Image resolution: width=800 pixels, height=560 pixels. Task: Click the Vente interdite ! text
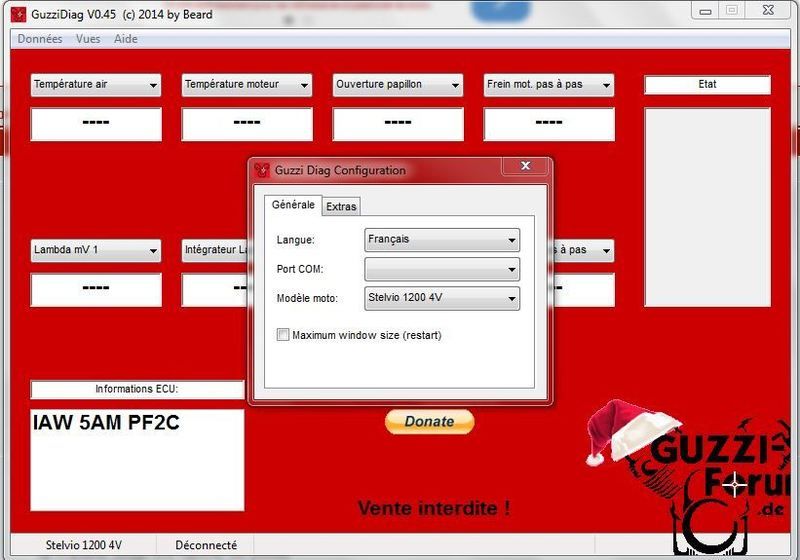coord(434,508)
